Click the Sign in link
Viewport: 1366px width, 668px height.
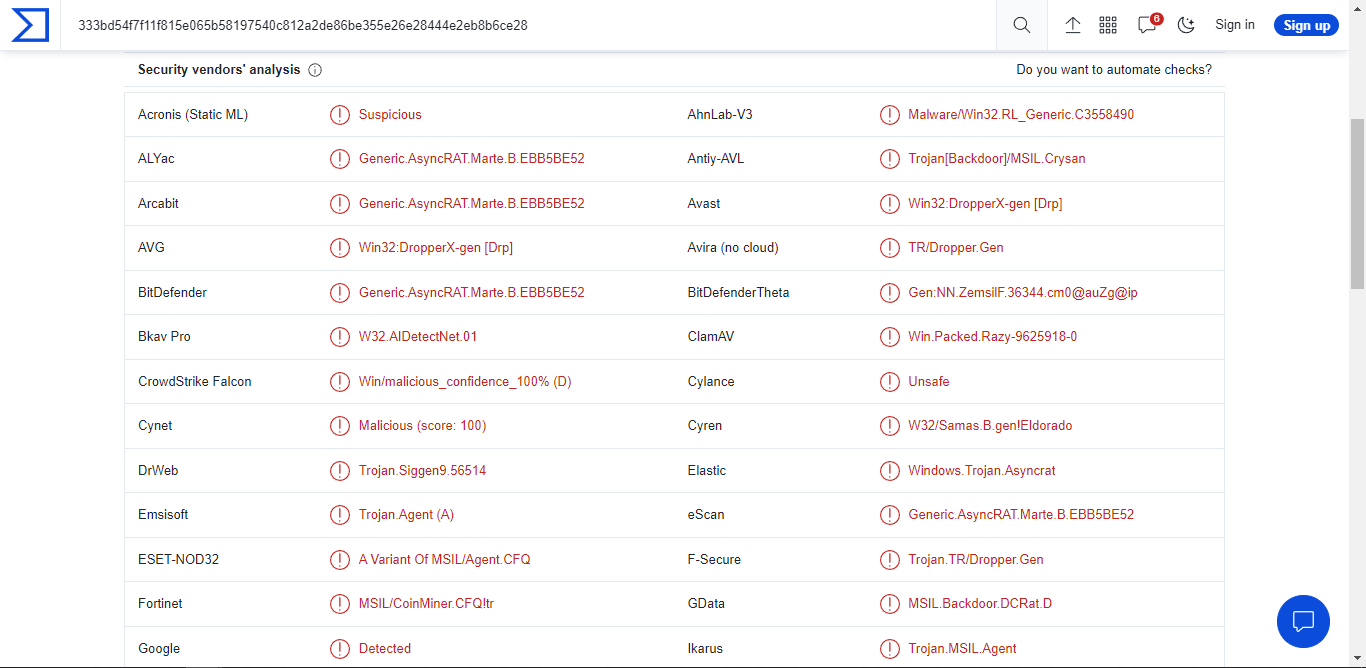[x=1235, y=25]
